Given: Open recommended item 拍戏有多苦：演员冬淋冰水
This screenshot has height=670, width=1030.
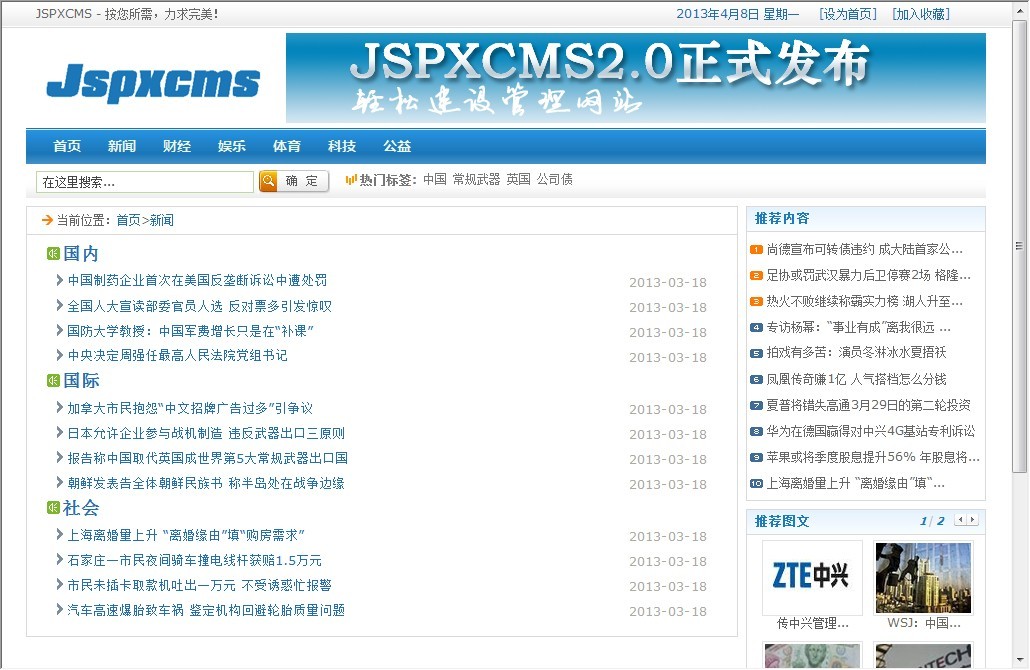Looking at the screenshot, I should (x=857, y=353).
